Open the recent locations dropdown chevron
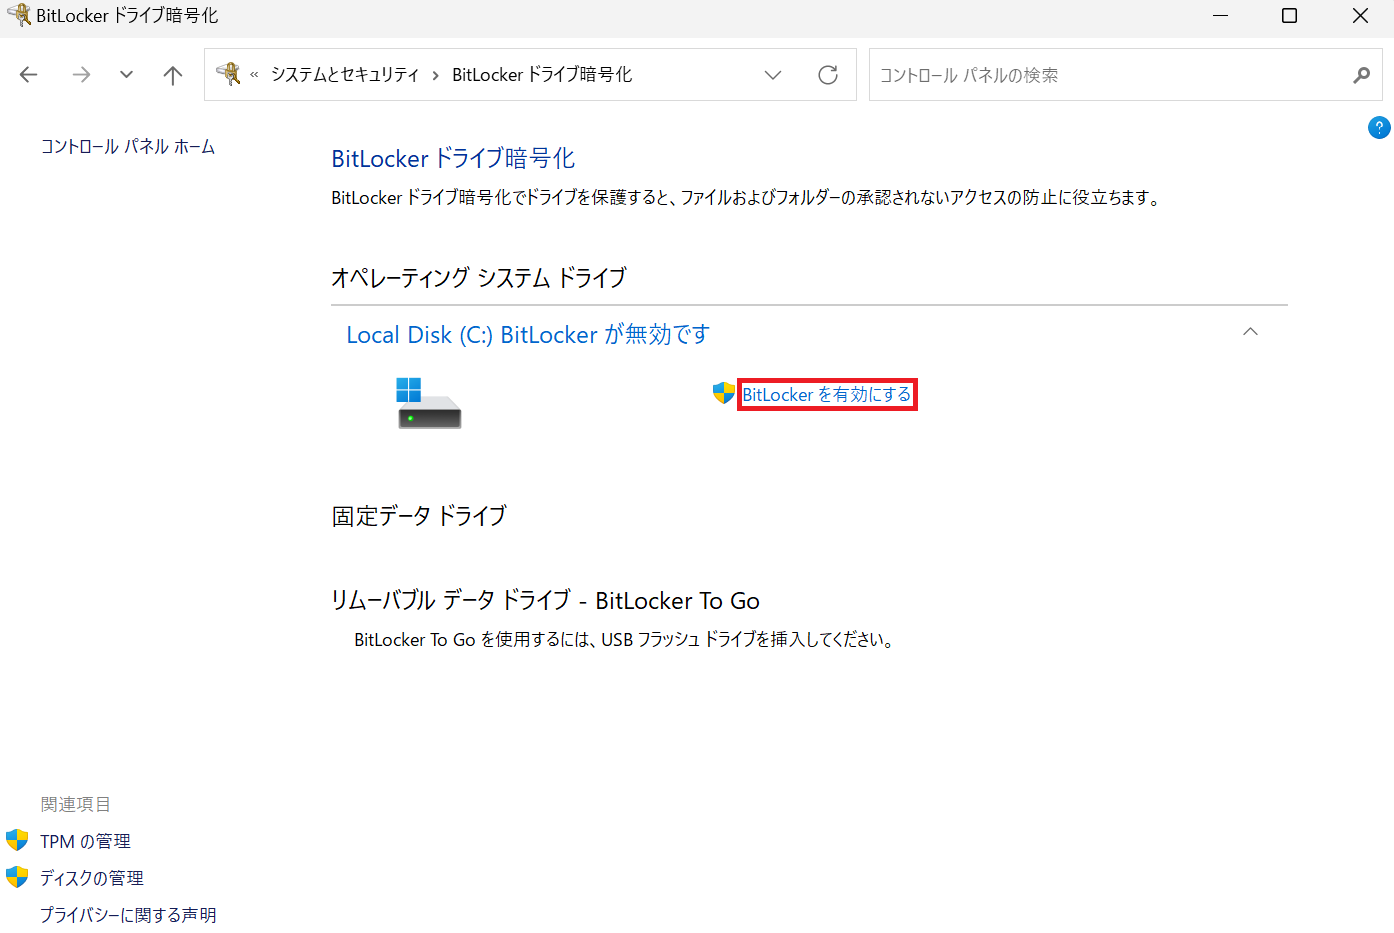 click(126, 75)
